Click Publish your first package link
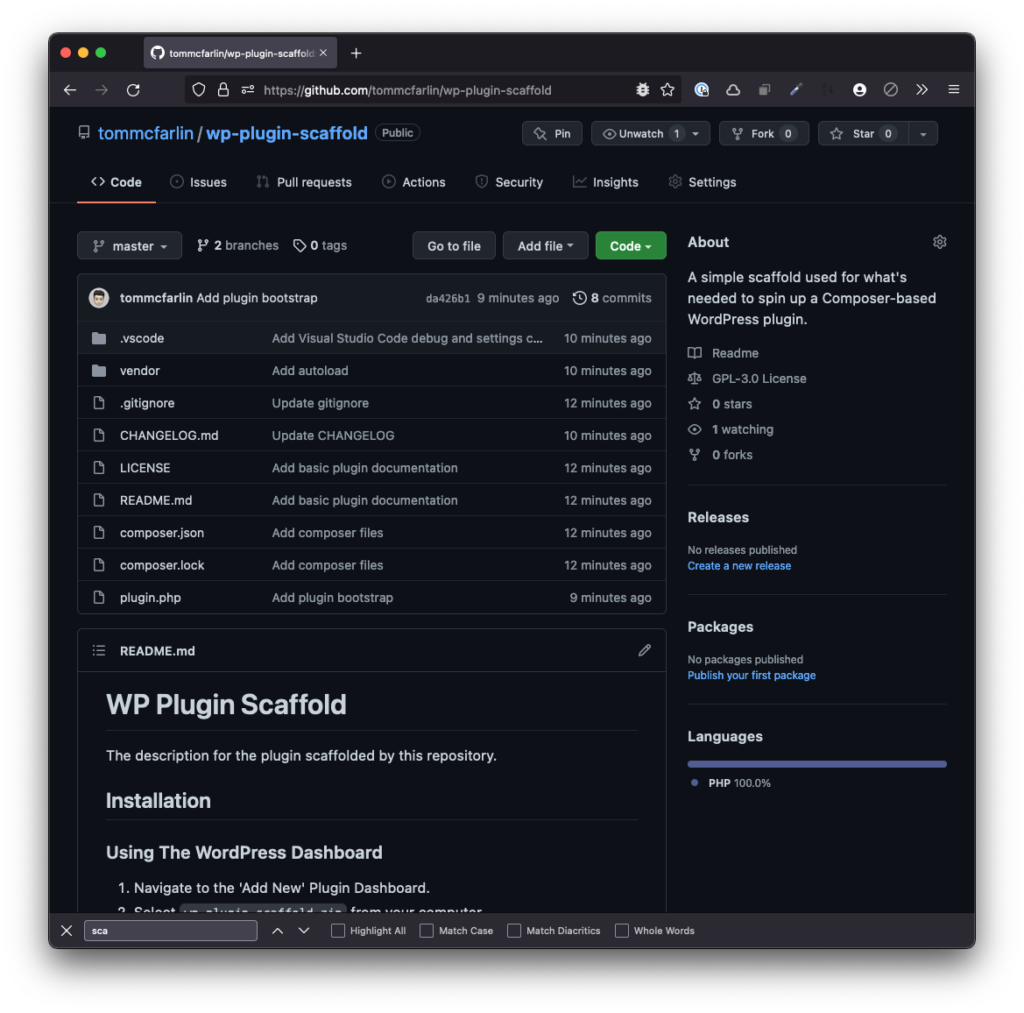 click(752, 676)
